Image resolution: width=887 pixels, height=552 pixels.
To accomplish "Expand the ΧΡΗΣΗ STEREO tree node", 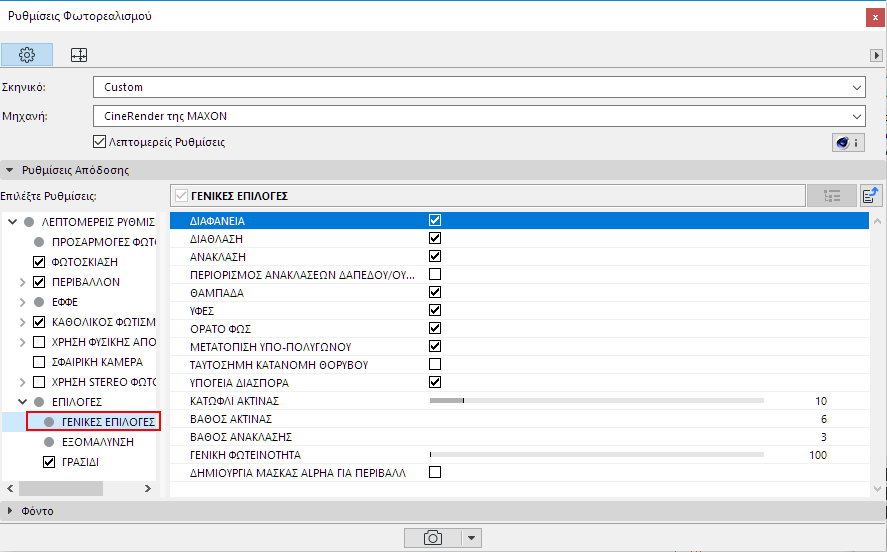I will [x=23, y=382].
